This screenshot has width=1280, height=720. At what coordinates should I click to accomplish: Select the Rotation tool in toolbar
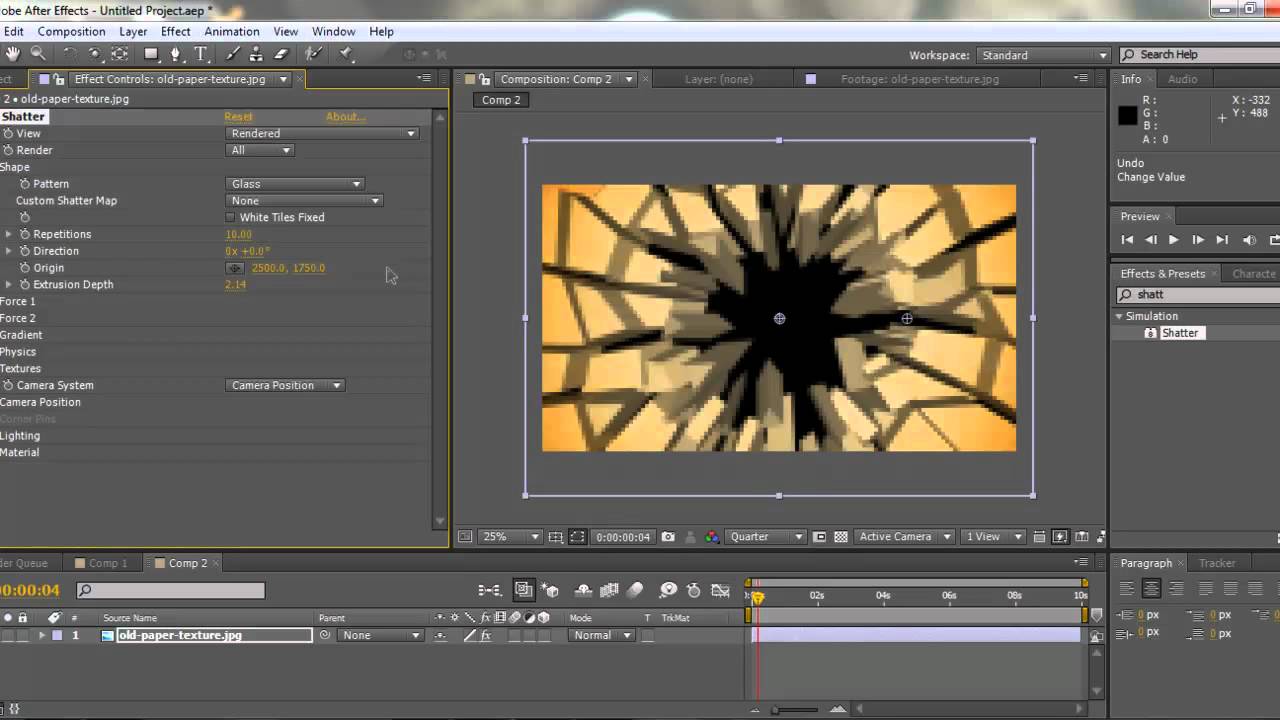69,54
